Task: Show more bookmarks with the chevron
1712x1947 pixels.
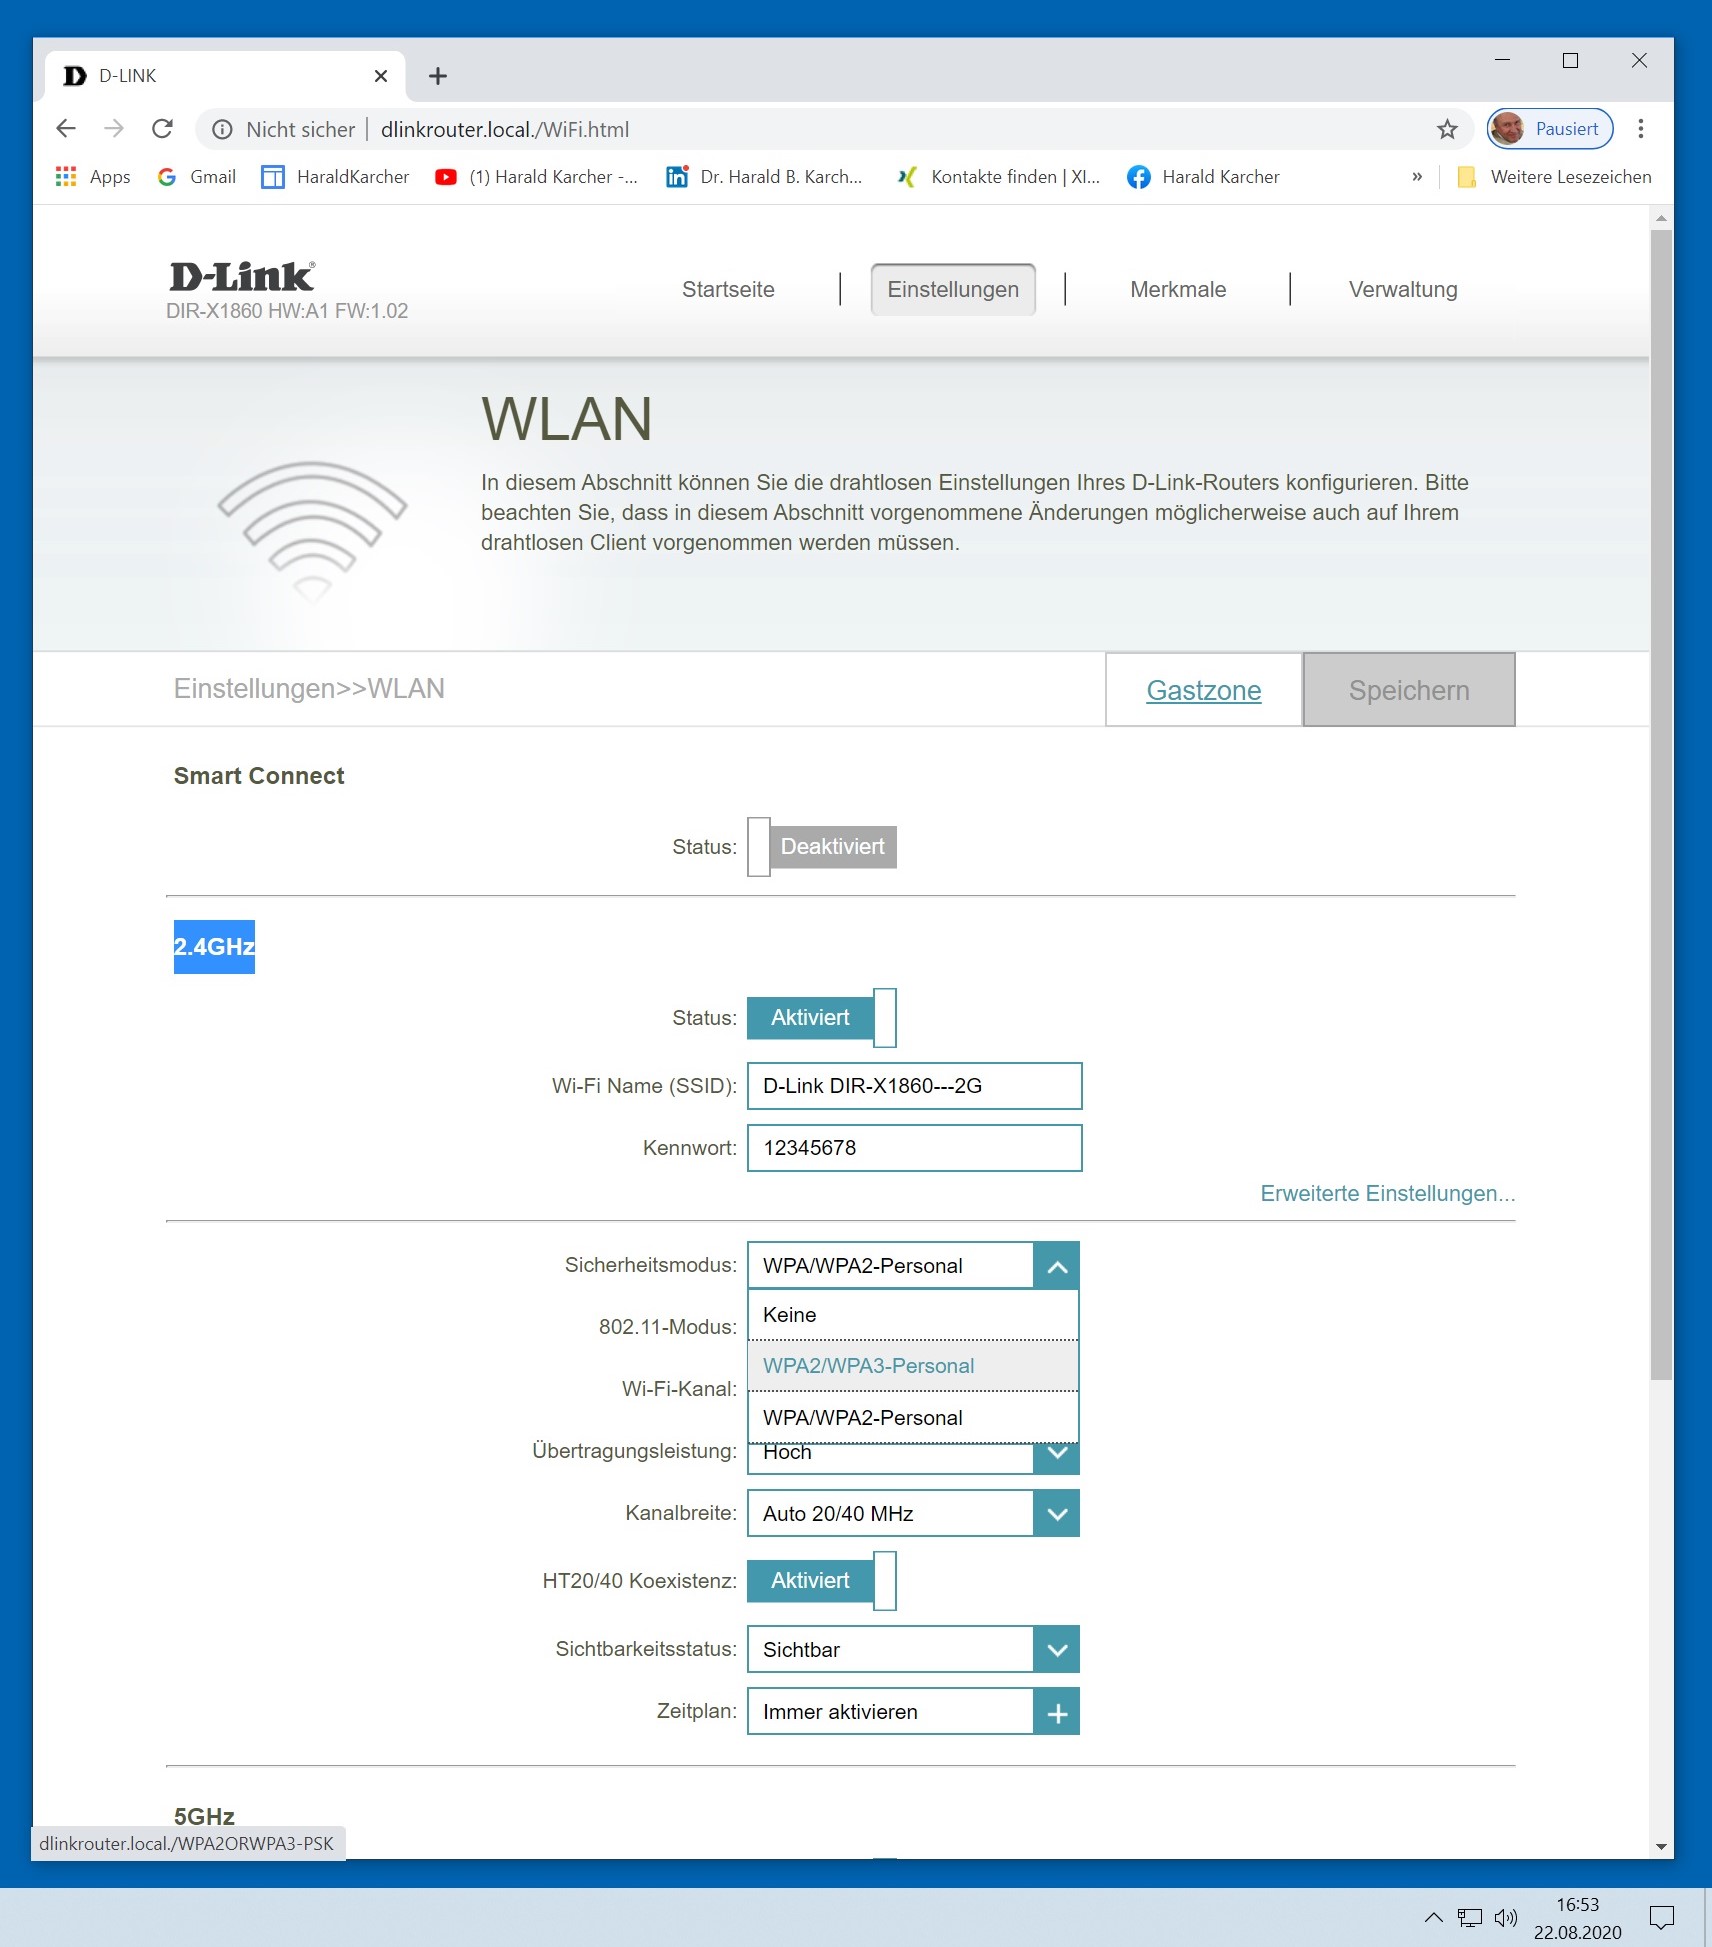Action: point(1417,177)
